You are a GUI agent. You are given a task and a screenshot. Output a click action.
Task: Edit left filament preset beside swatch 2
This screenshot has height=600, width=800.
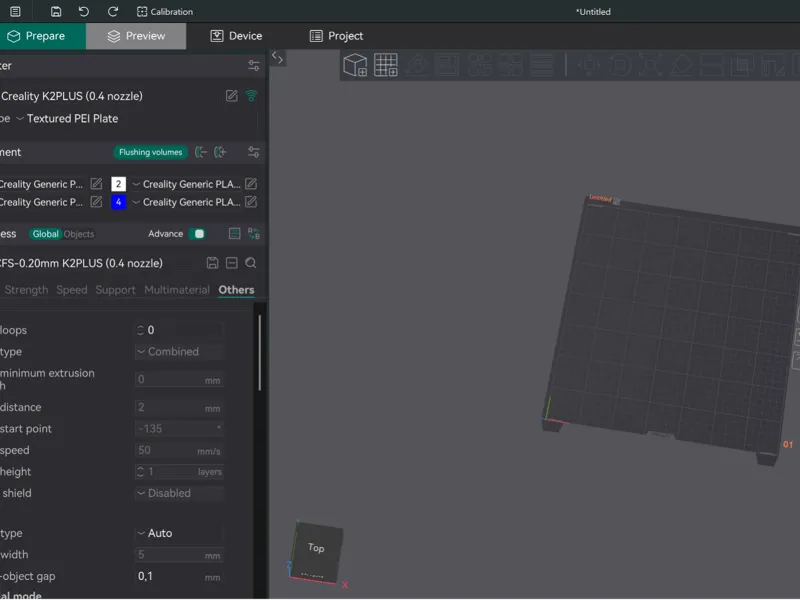(96, 184)
